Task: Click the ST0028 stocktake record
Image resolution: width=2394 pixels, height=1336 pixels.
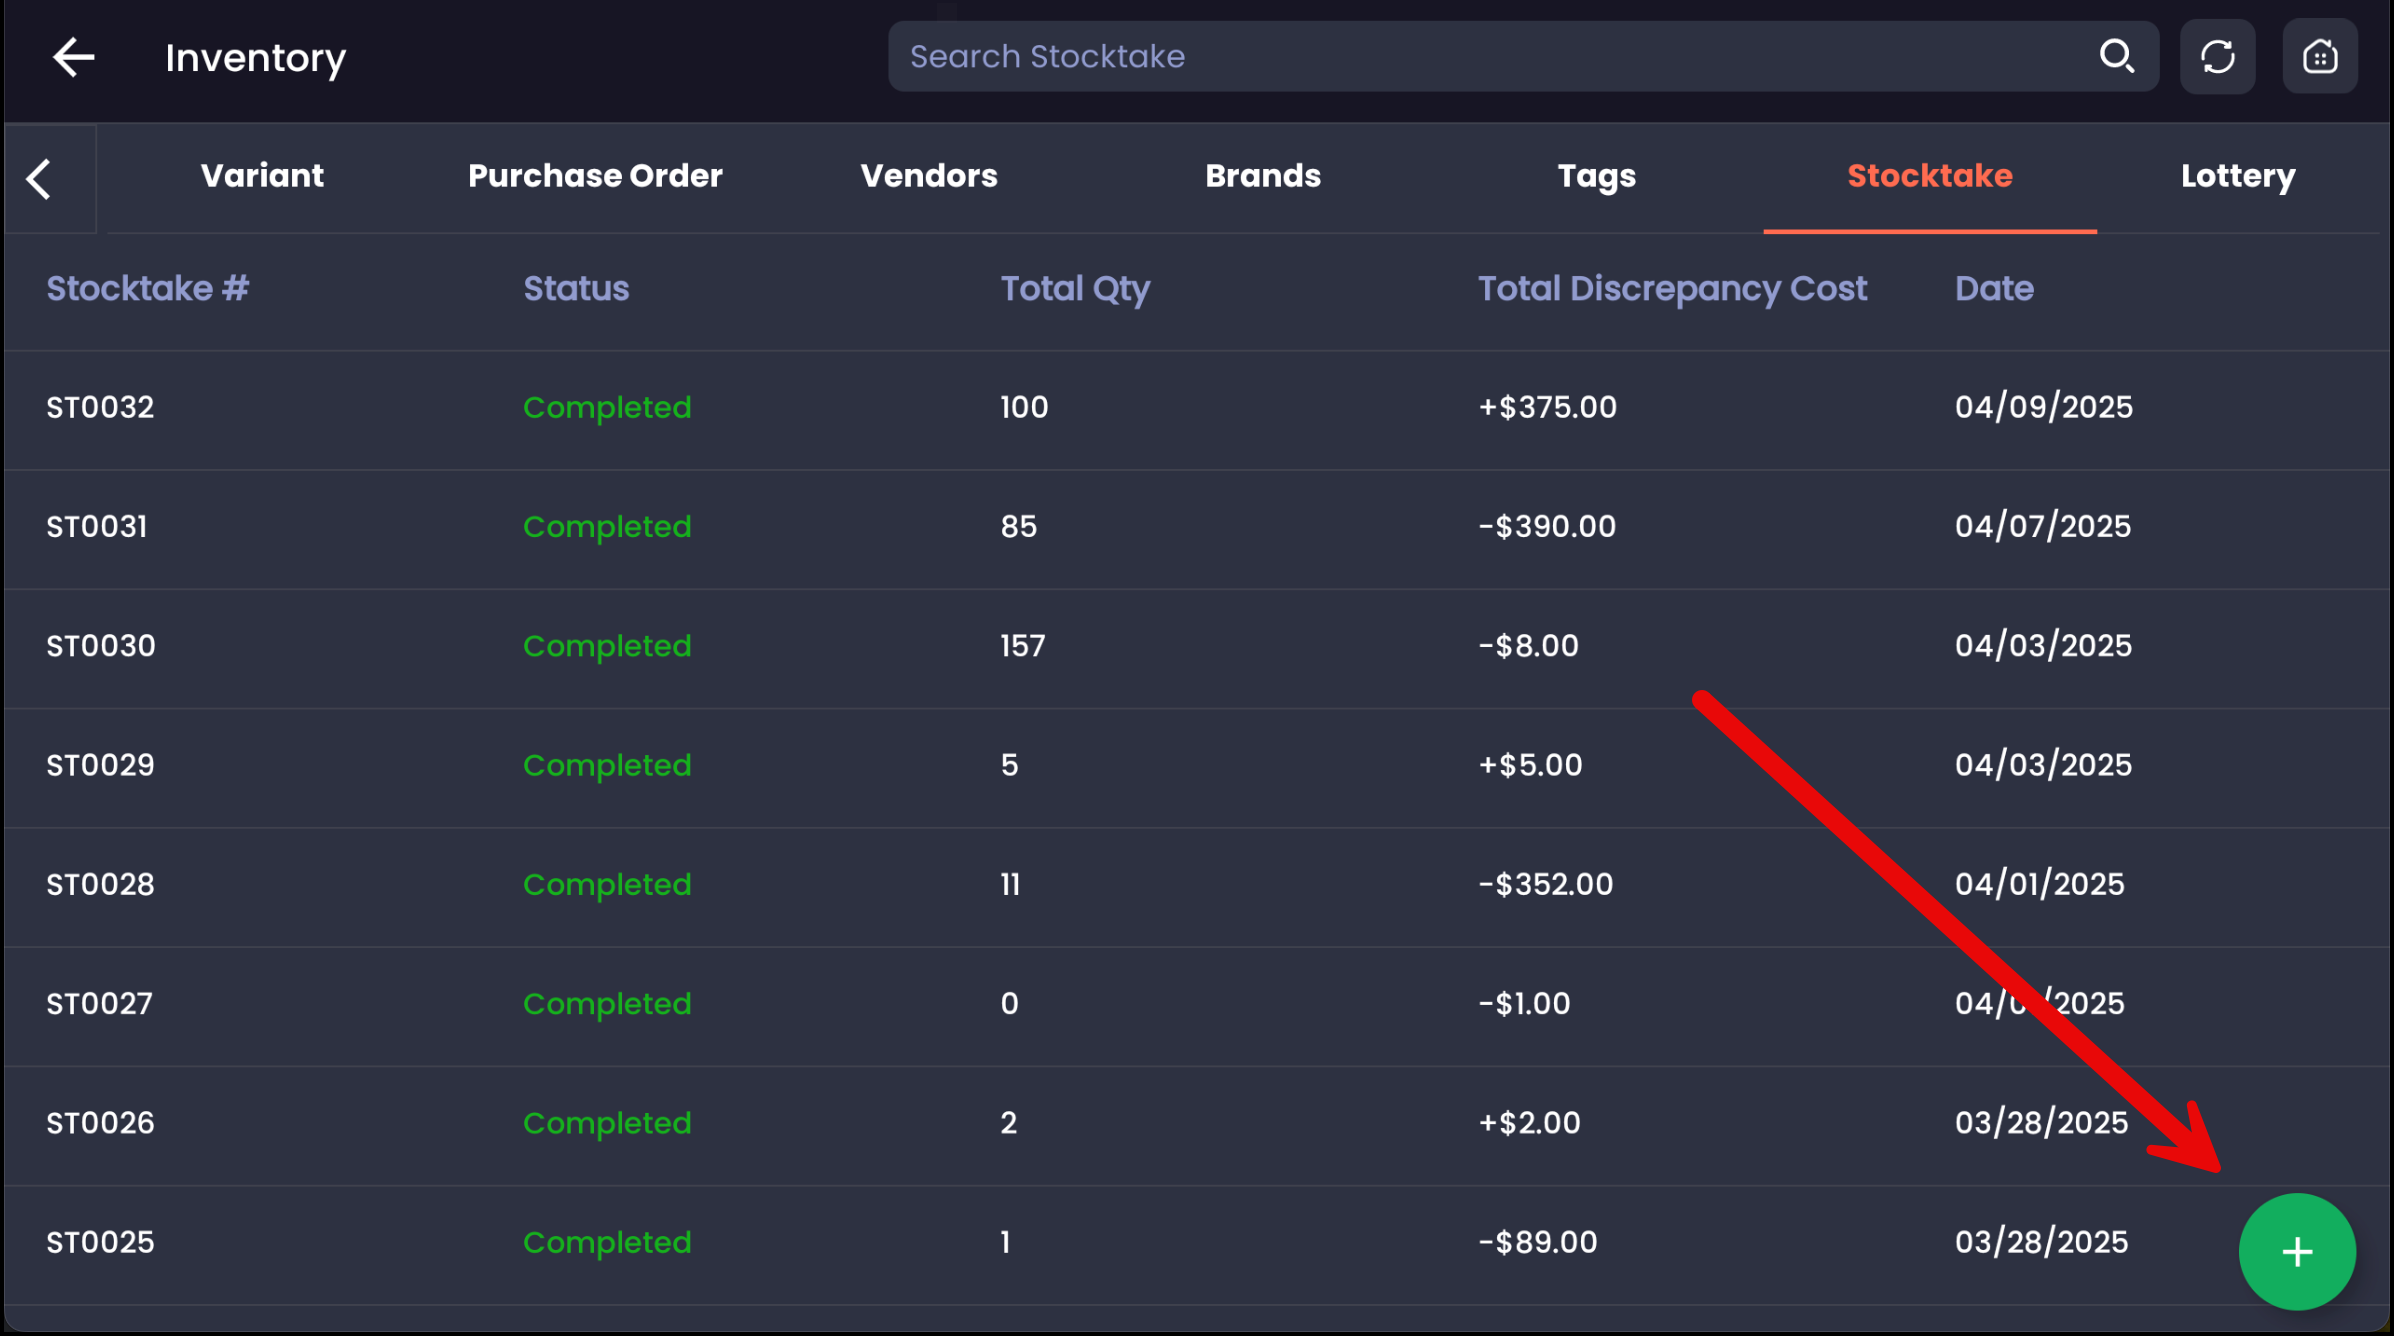Action: [100, 884]
